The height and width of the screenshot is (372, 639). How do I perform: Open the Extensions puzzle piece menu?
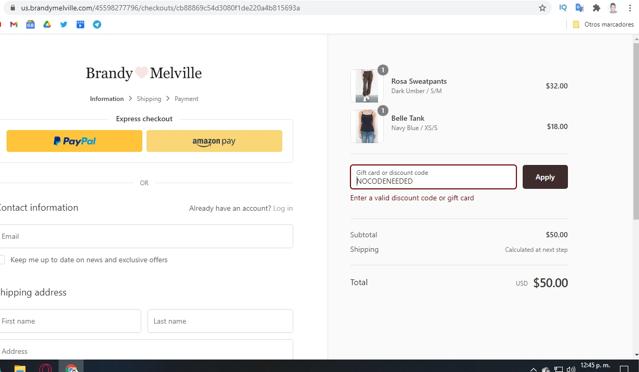coord(596,8)
